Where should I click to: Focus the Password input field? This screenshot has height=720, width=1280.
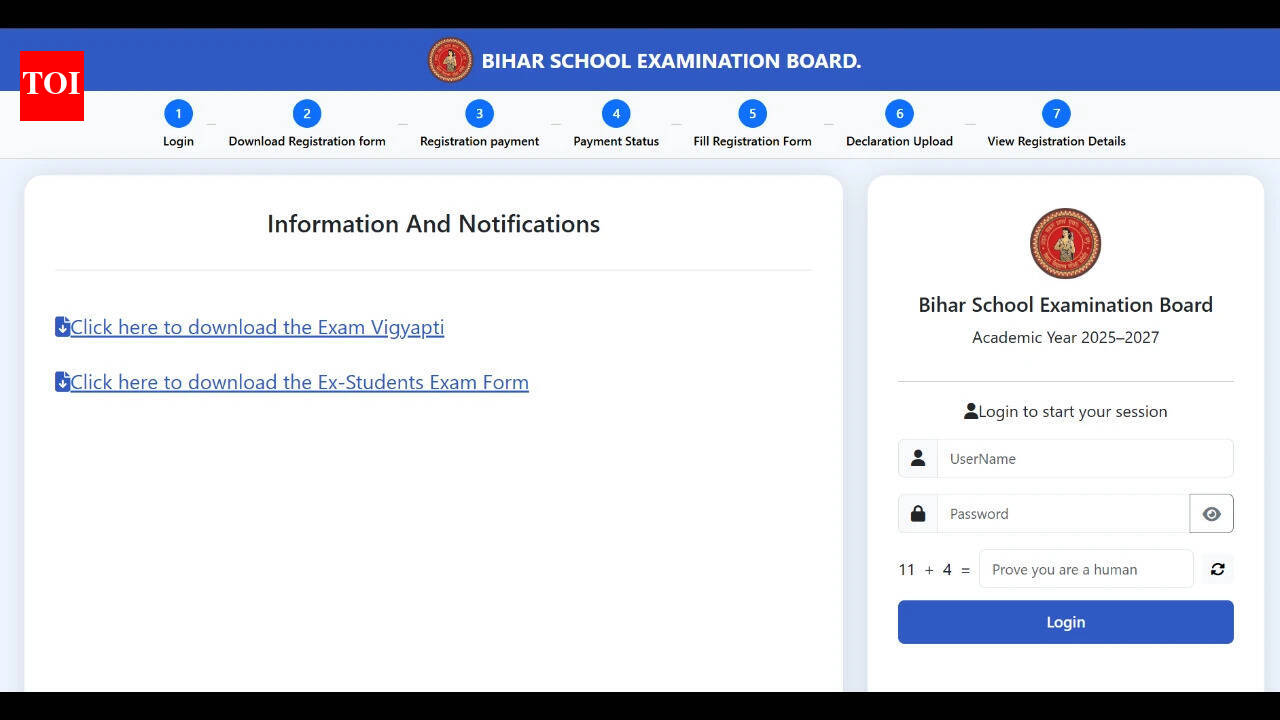pos(1063,514)
